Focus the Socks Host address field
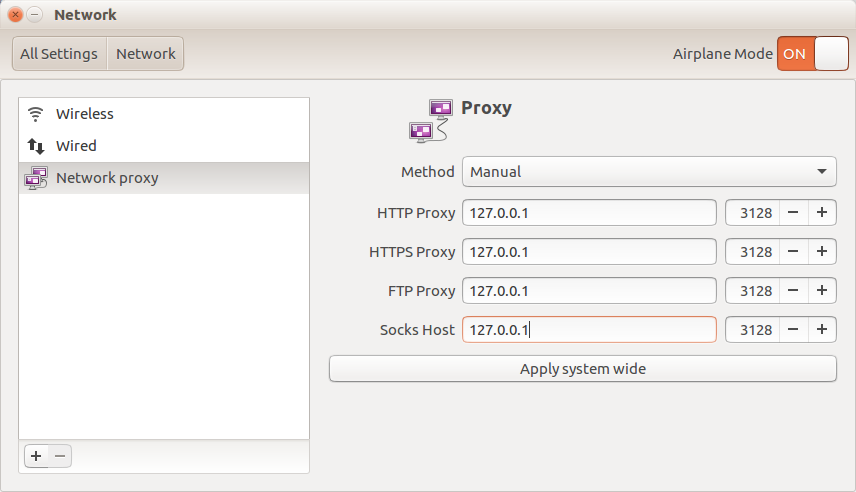Viewport: 856px width, 492px height. (589, 330)
